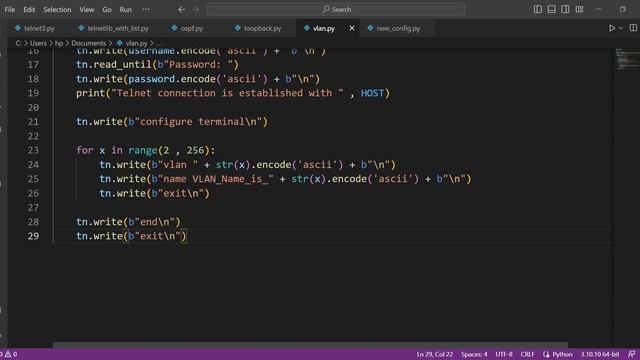Click the Users breadcrumb
This screenshot has width=640, height=360.
pyautogui.click(x=38, y=43)
